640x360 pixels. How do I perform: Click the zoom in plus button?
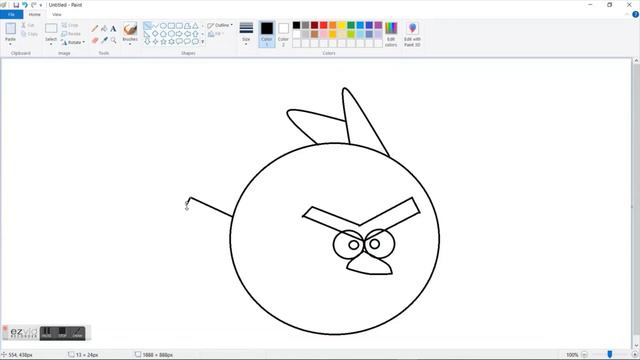[635, 355]
